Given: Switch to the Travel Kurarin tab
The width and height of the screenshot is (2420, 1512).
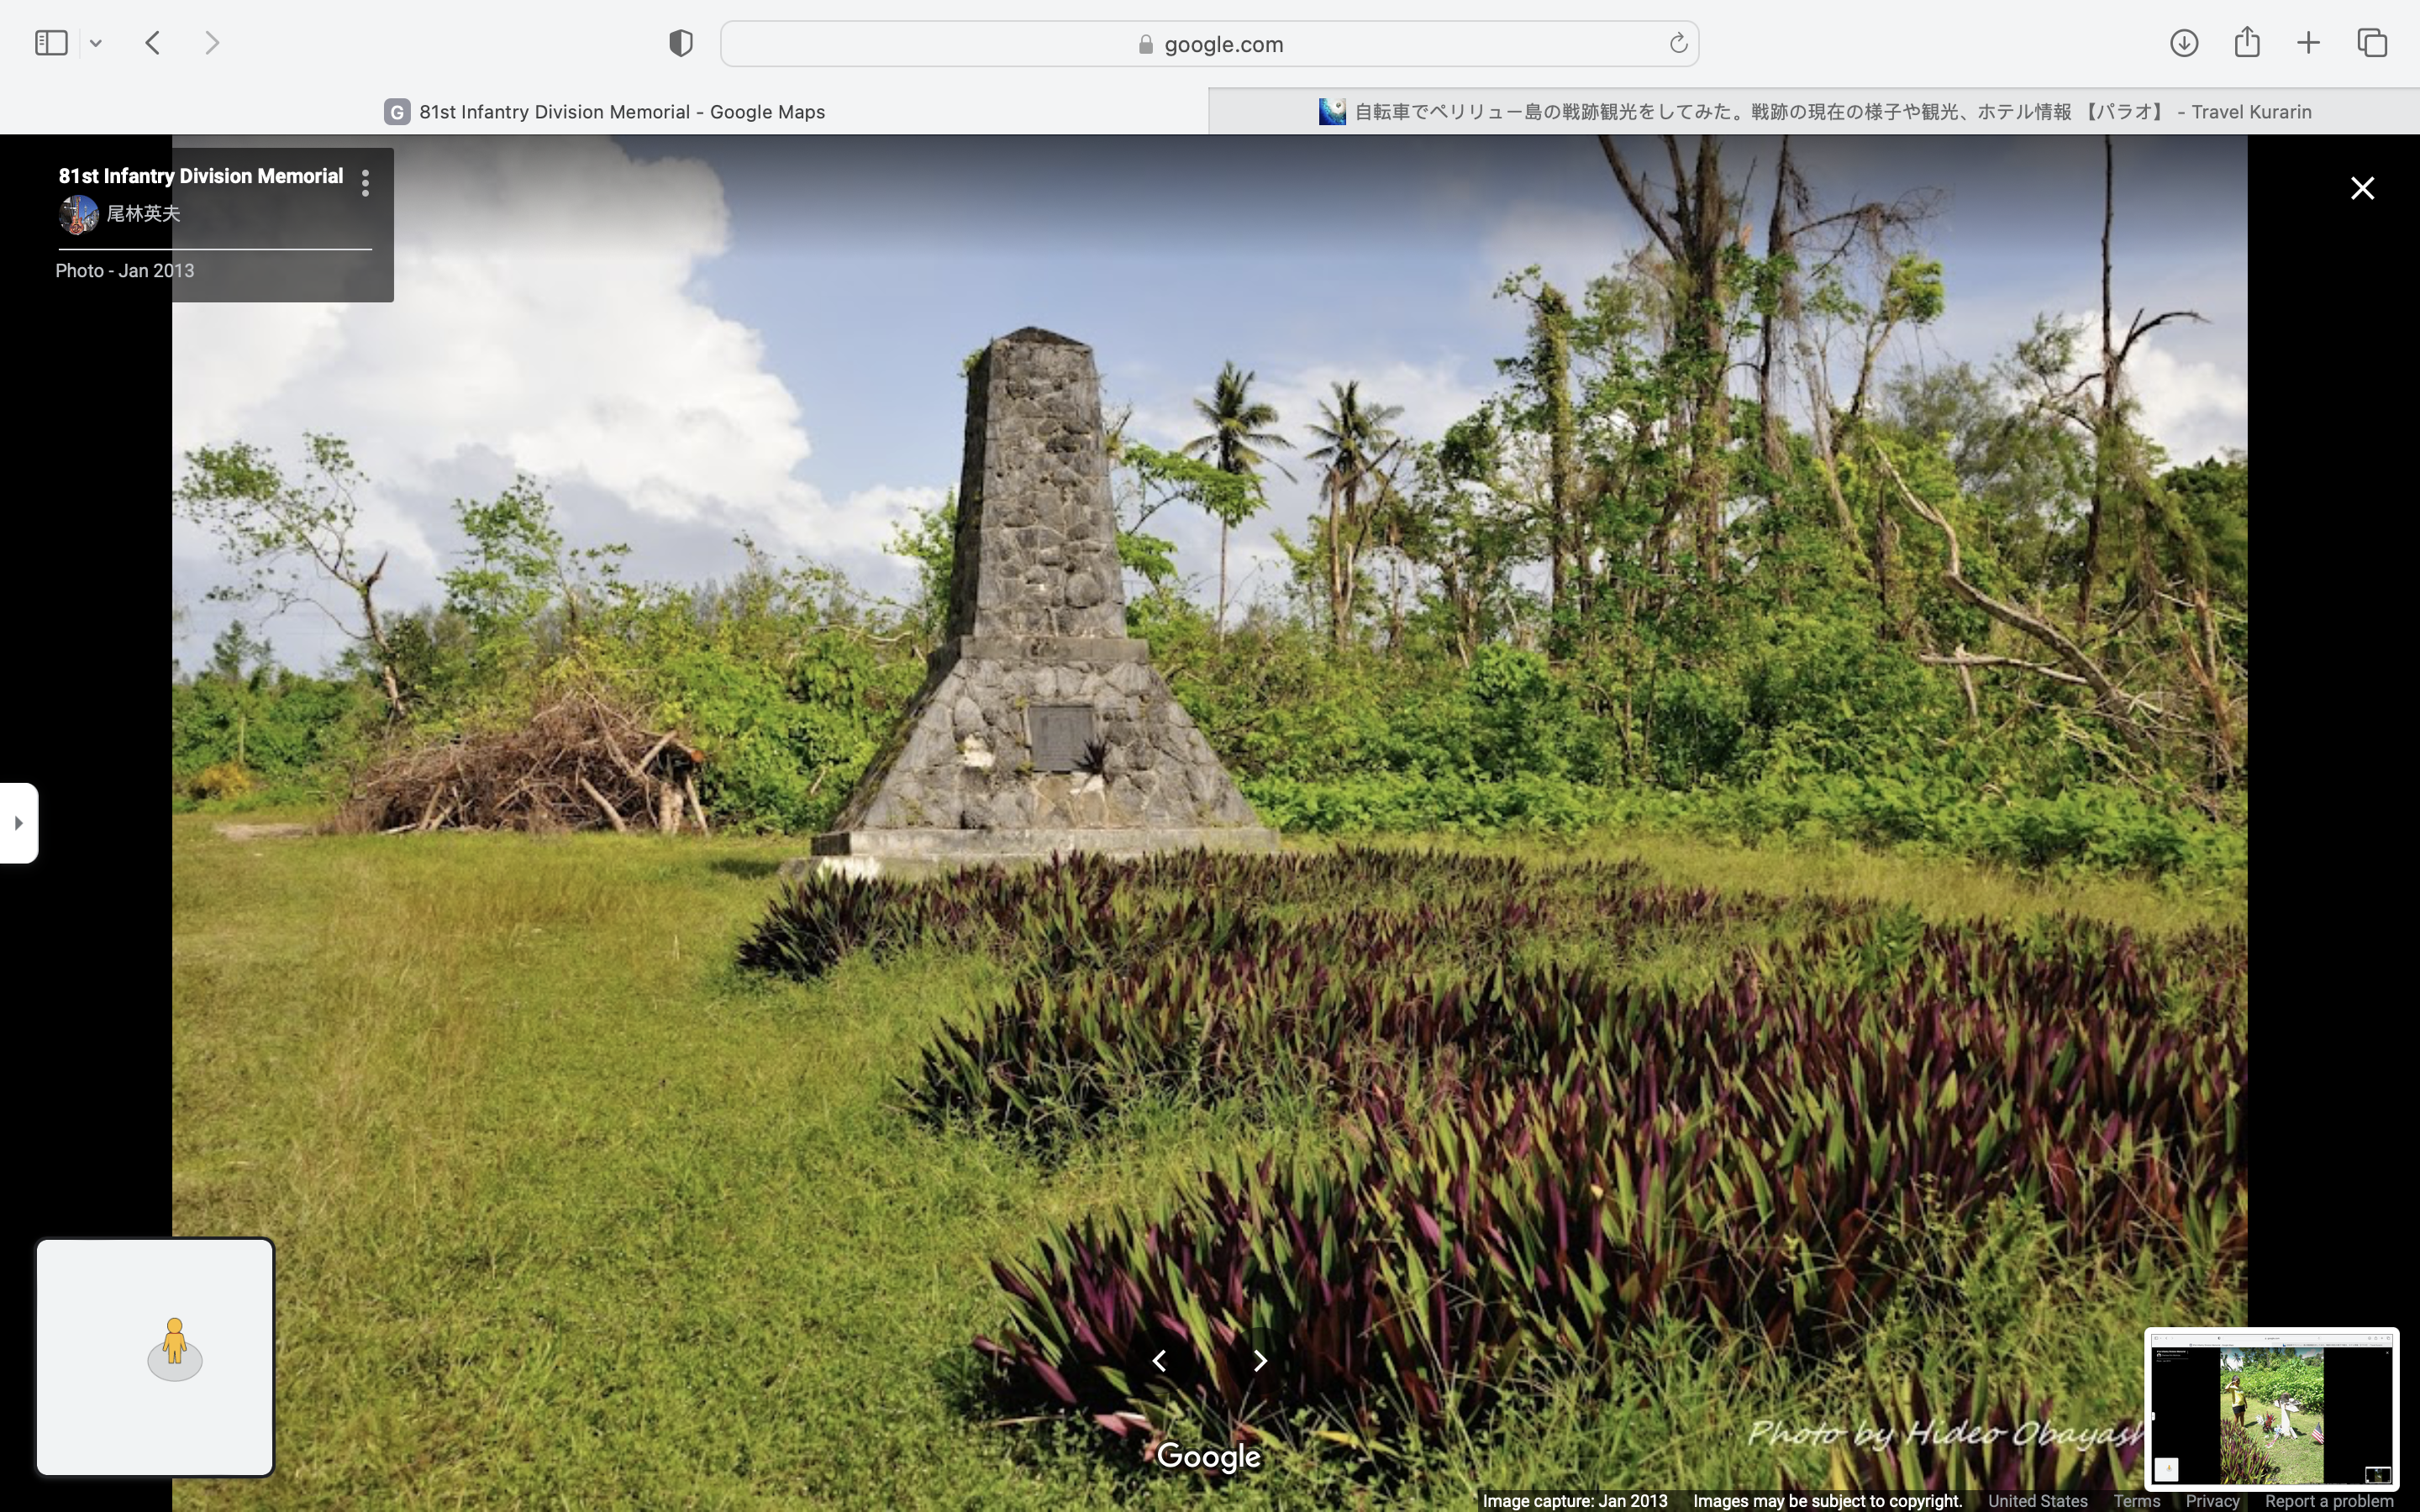Looking at the screenshot, I should click(1814, 112).
